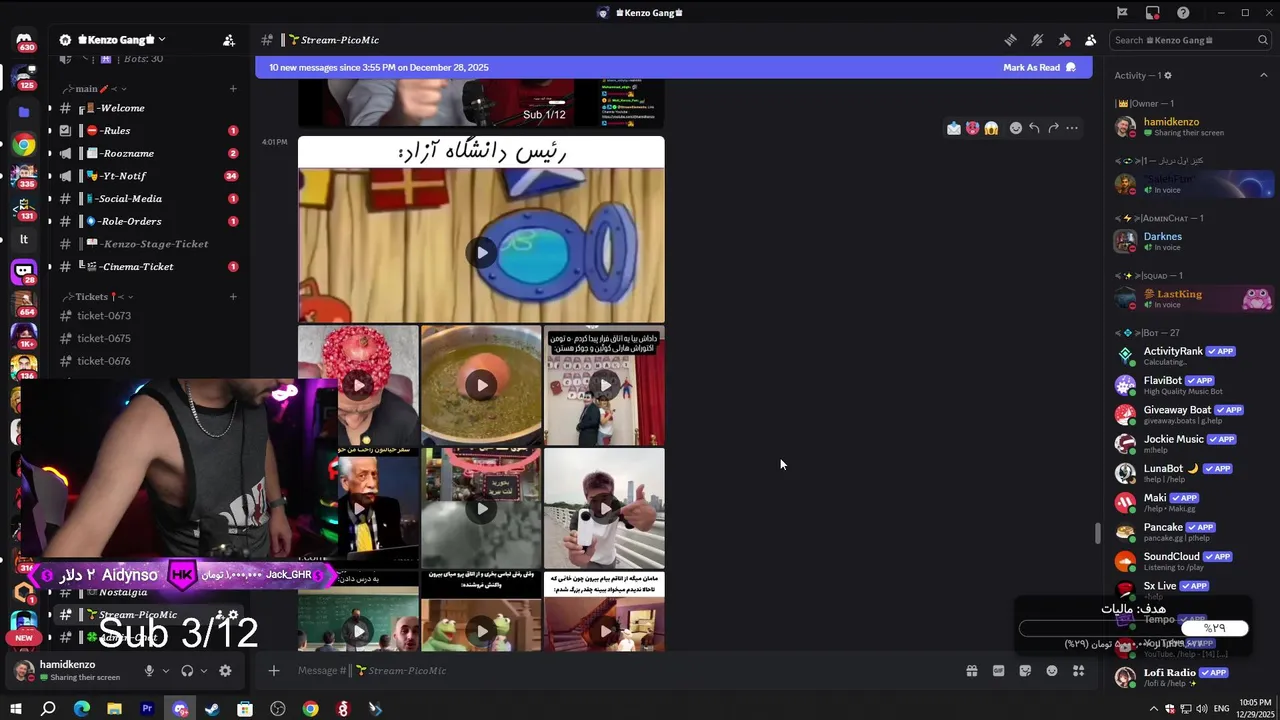Screen dimensions: 1280x720
Task: Open the sticker picker
Action: [1025, 671]
